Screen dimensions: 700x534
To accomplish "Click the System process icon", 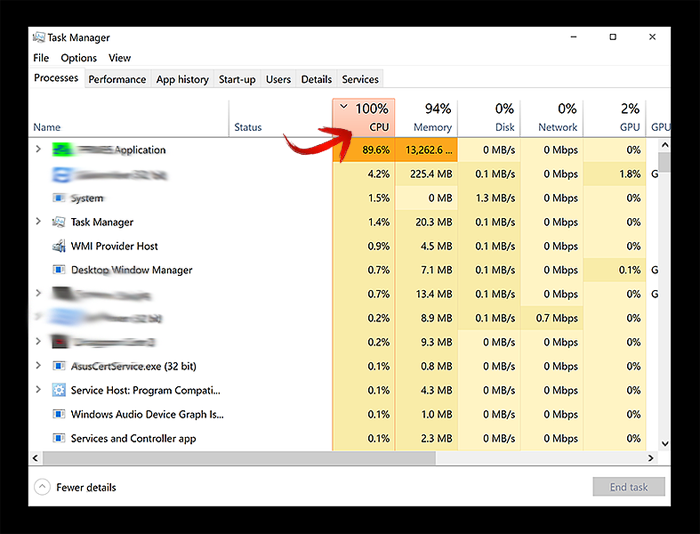I will pos(58,198).
